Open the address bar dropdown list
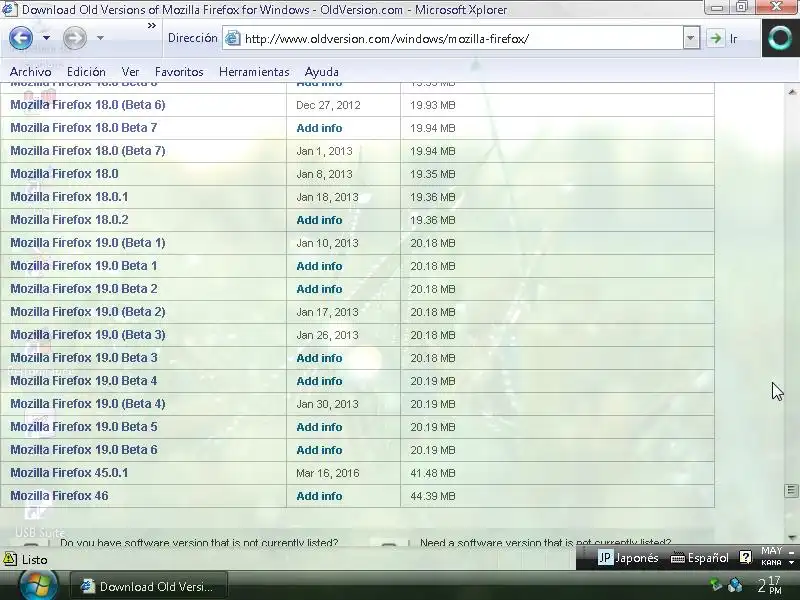The width and height of the screenshot is (800, 600). click(x=691, y=38)
